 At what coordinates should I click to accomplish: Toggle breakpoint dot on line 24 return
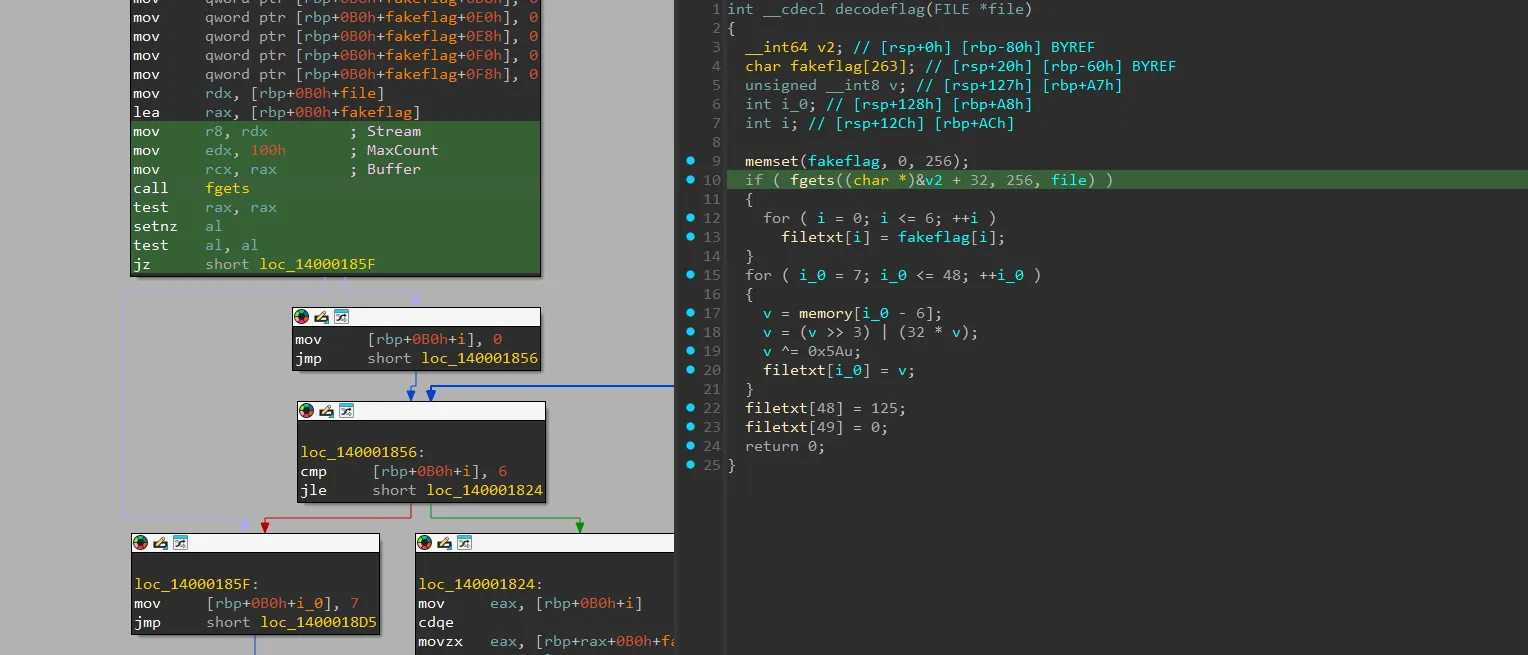(x=690, y=446)
